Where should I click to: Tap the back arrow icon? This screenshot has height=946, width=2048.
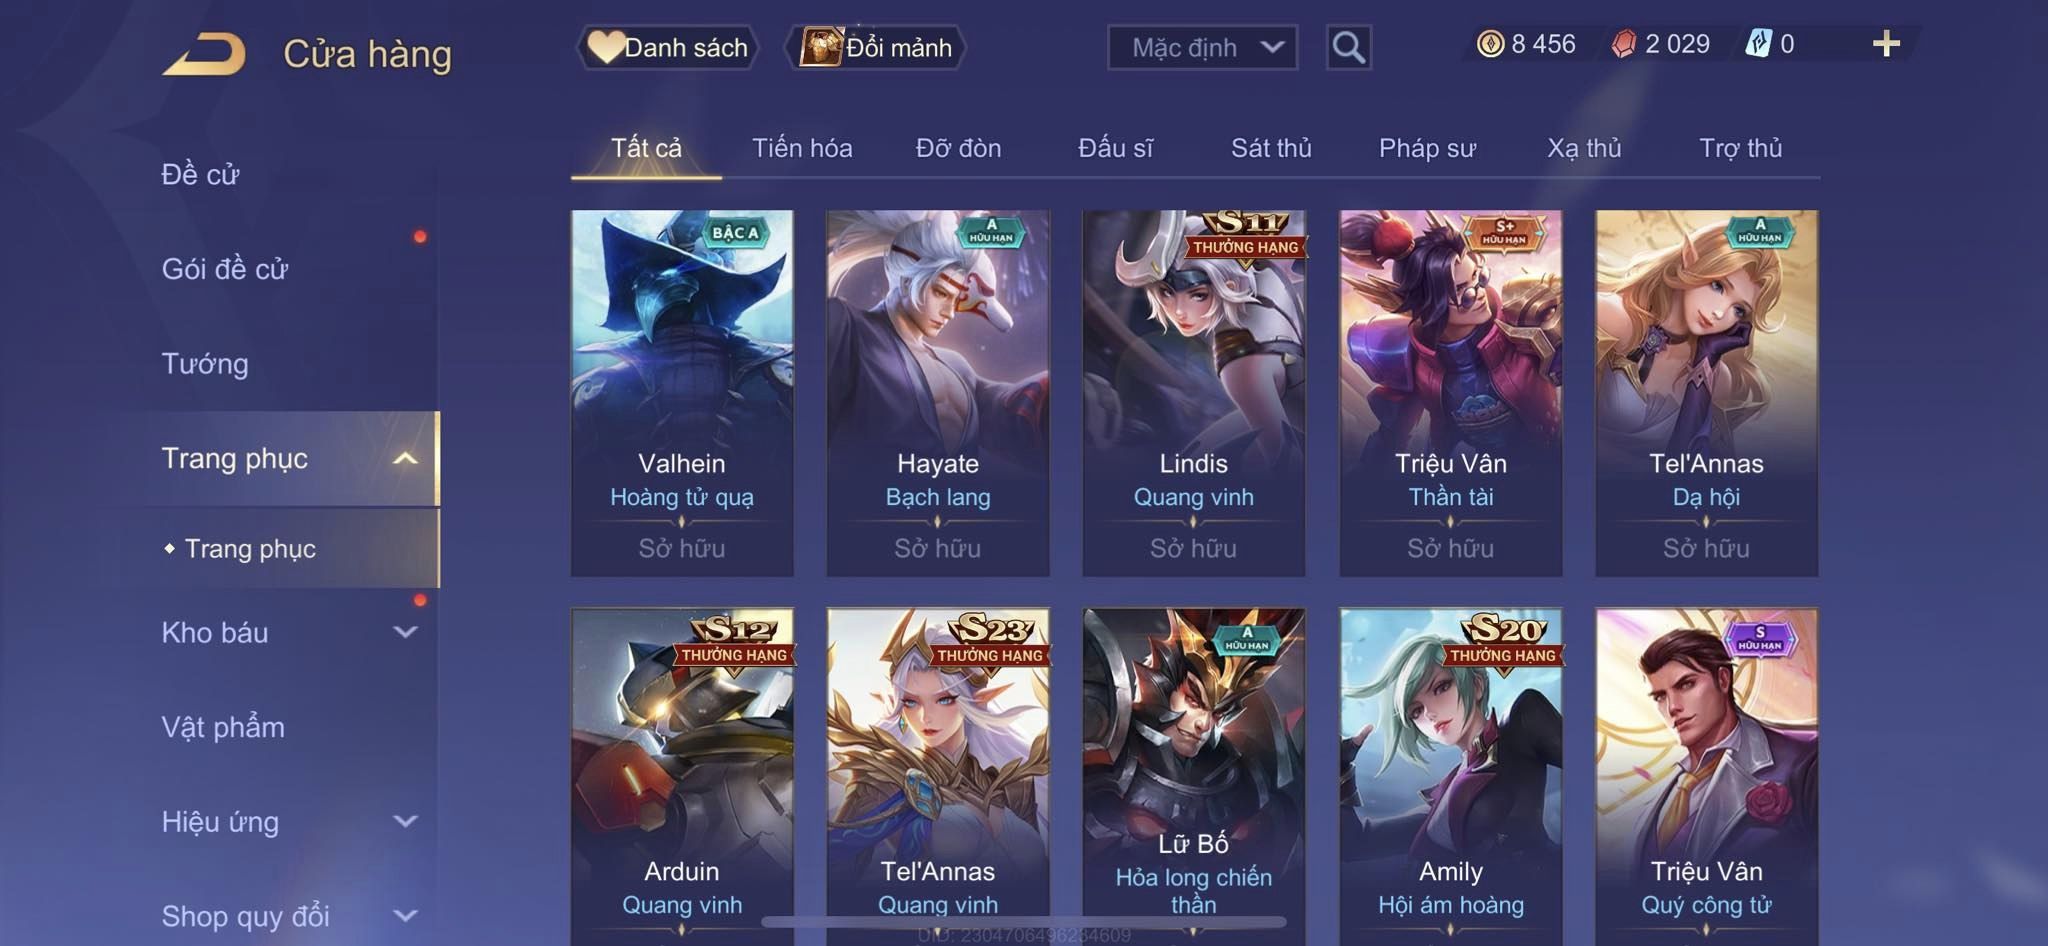coord(204,53)
